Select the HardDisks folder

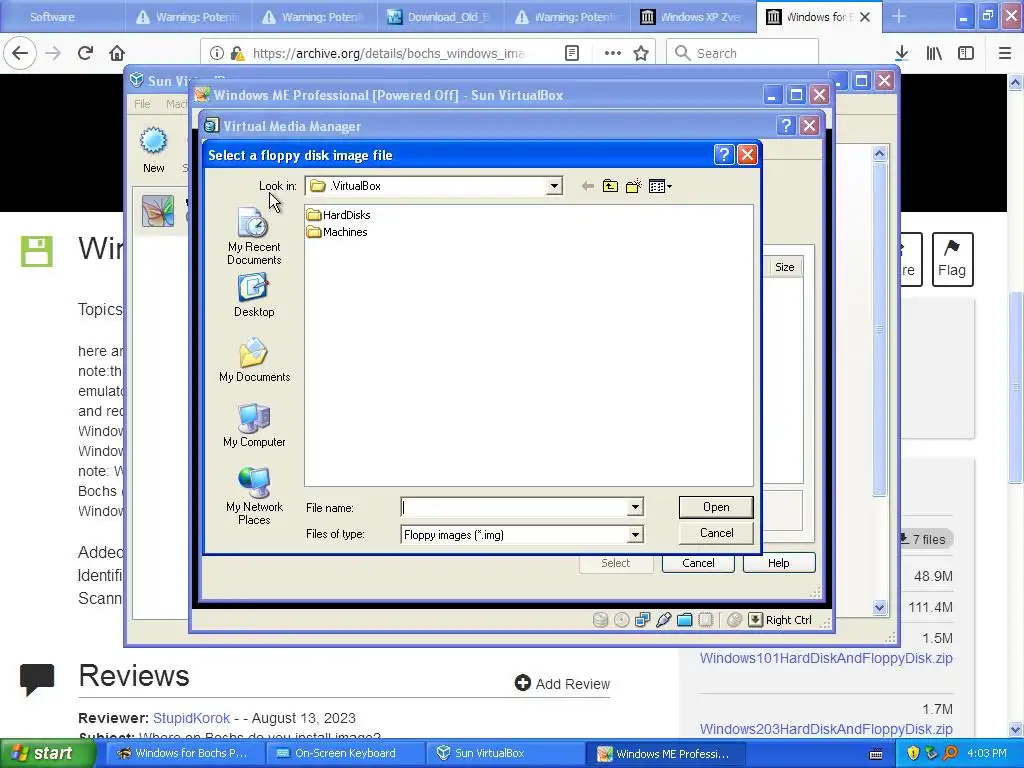point(339,215)
